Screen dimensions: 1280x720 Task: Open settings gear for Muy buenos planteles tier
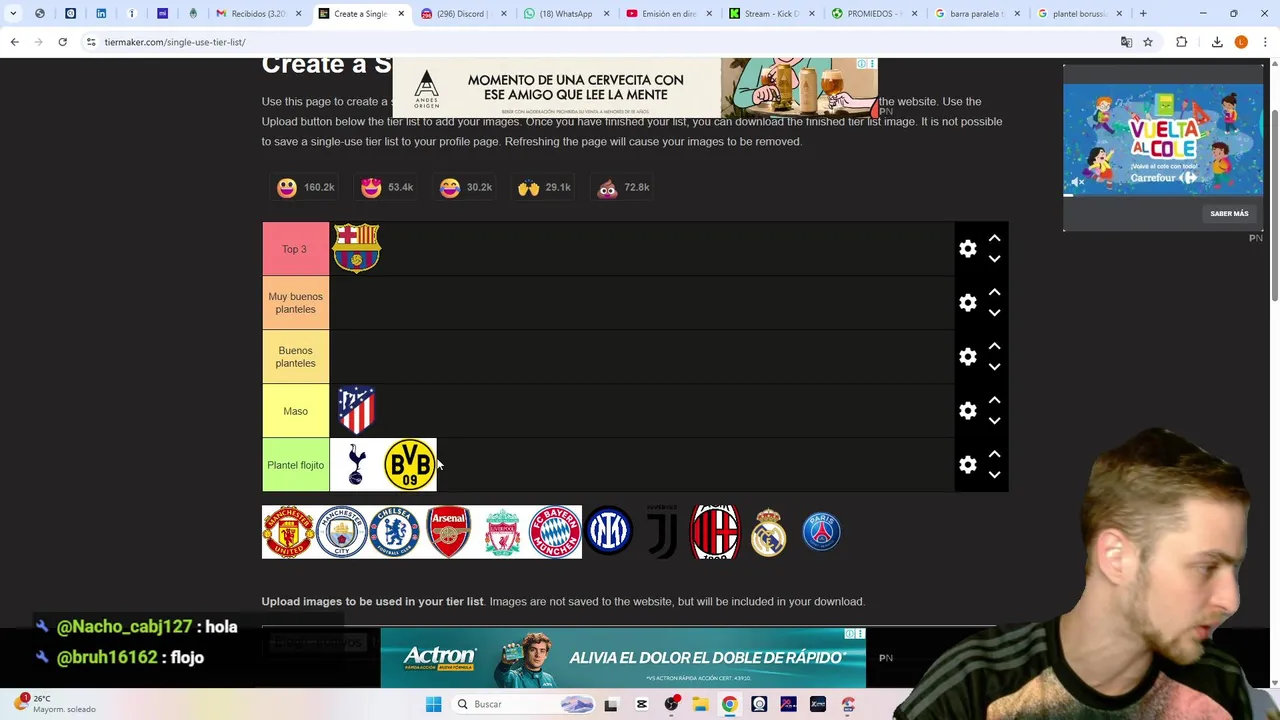click(967, 302)
